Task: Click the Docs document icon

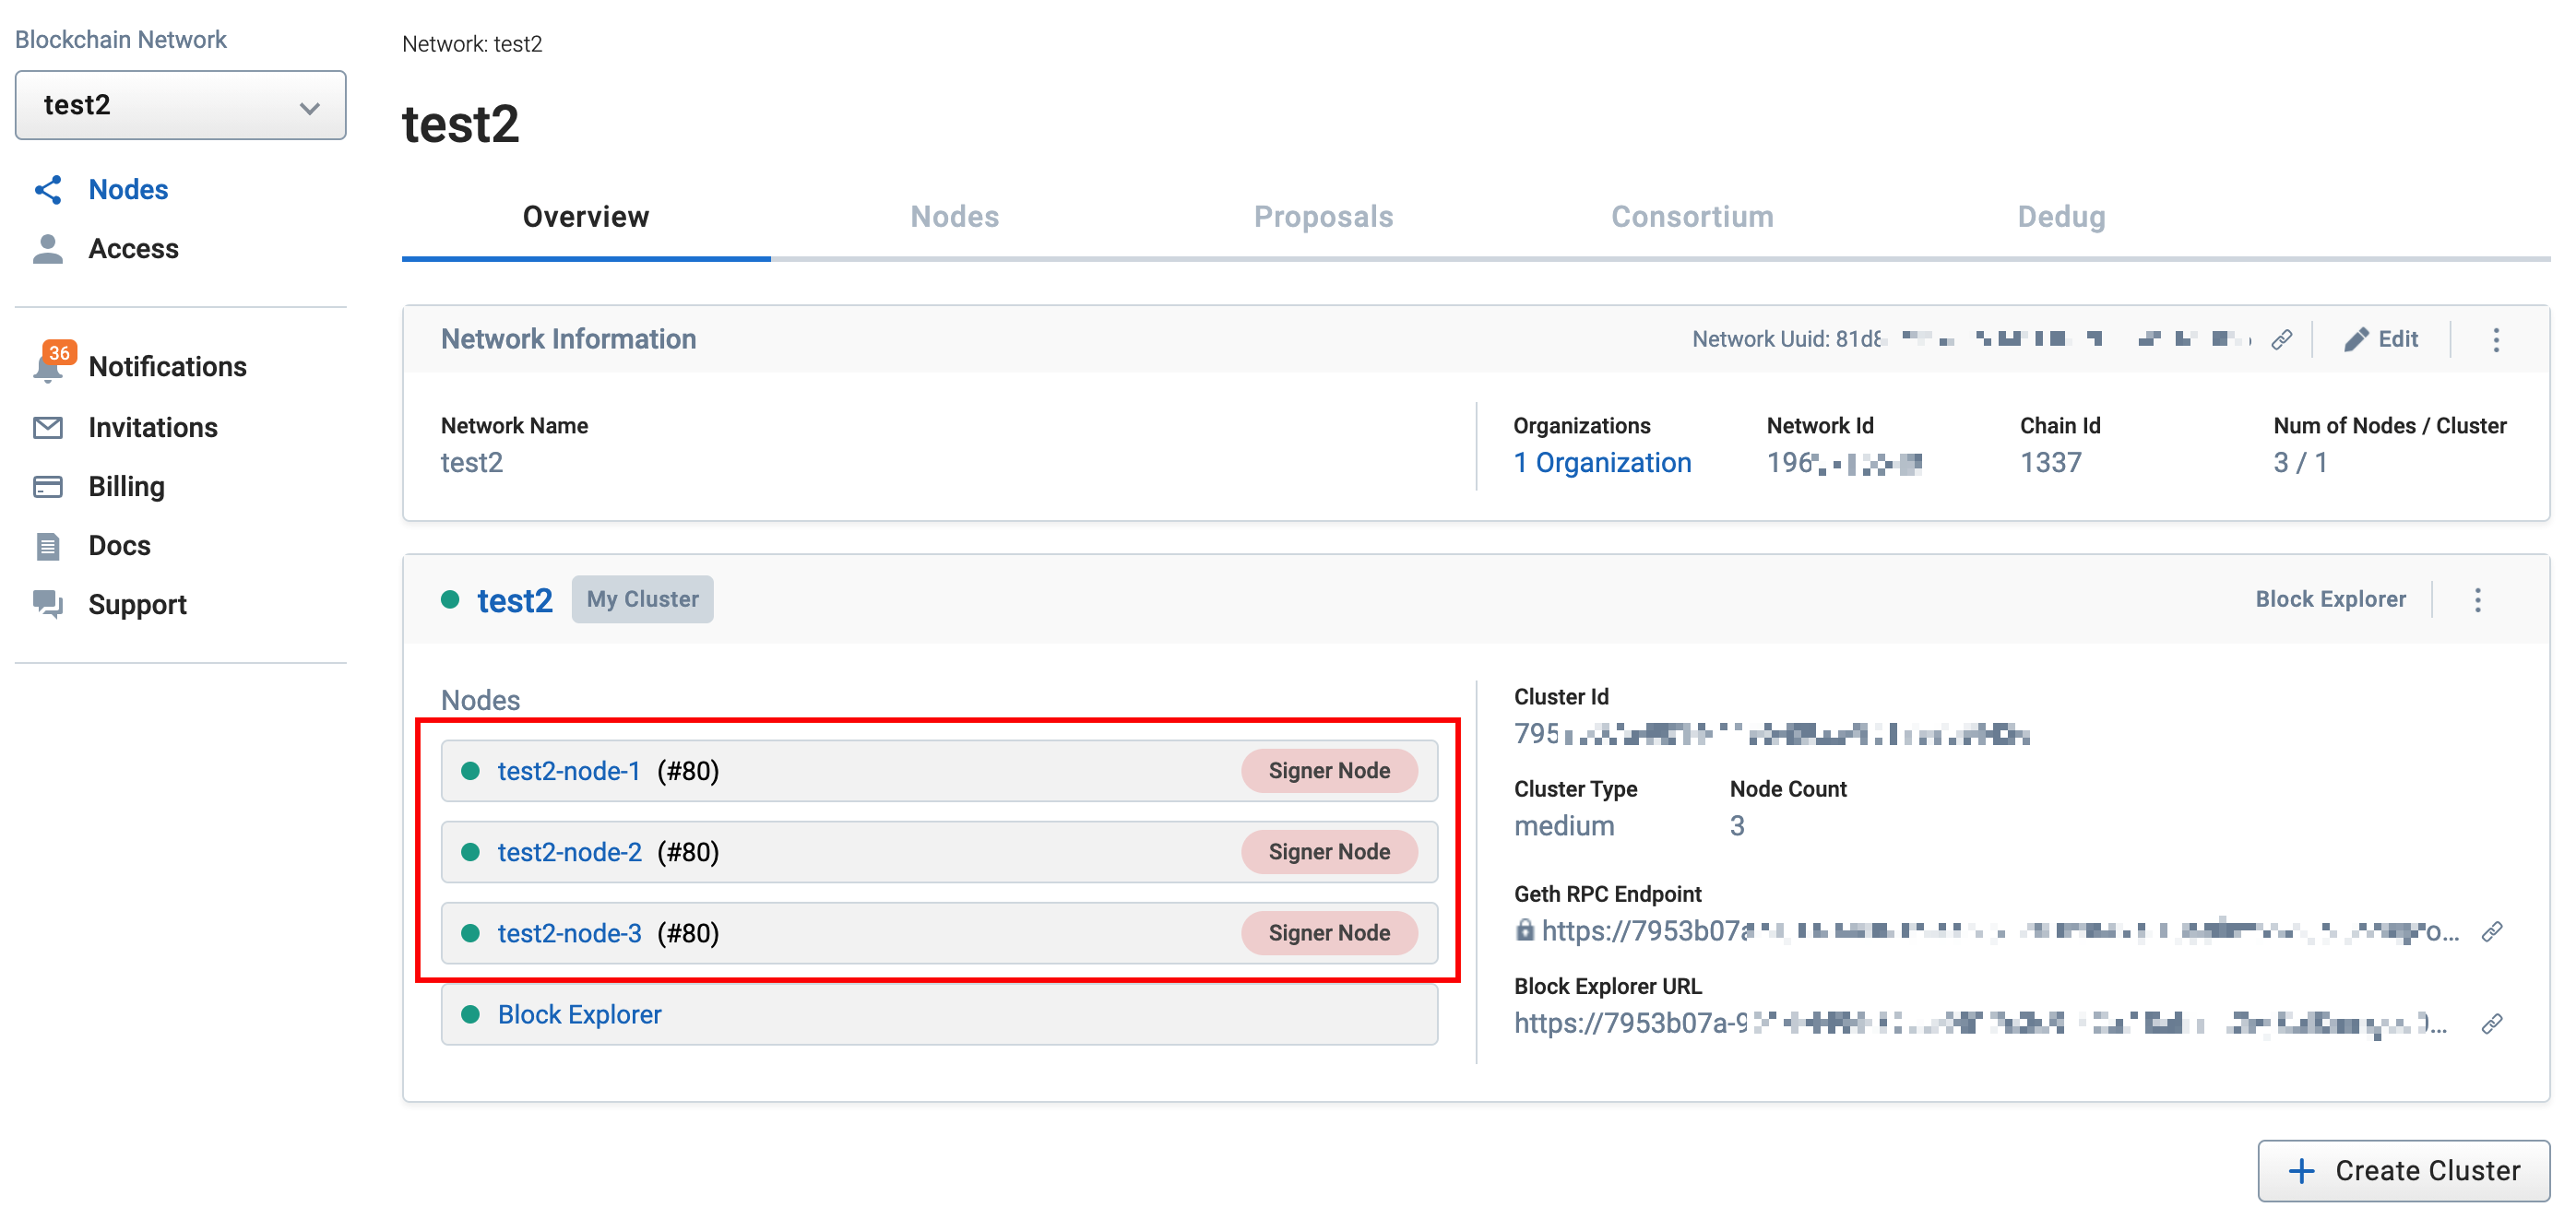Action: pyautogui.click(x=48, y=546)
